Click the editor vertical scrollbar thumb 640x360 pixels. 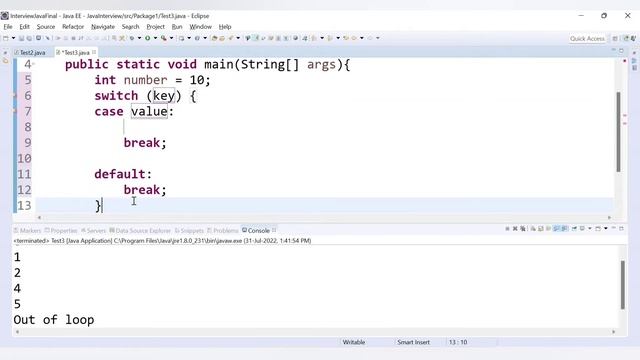pyautogui.click(x=618, y=132)
